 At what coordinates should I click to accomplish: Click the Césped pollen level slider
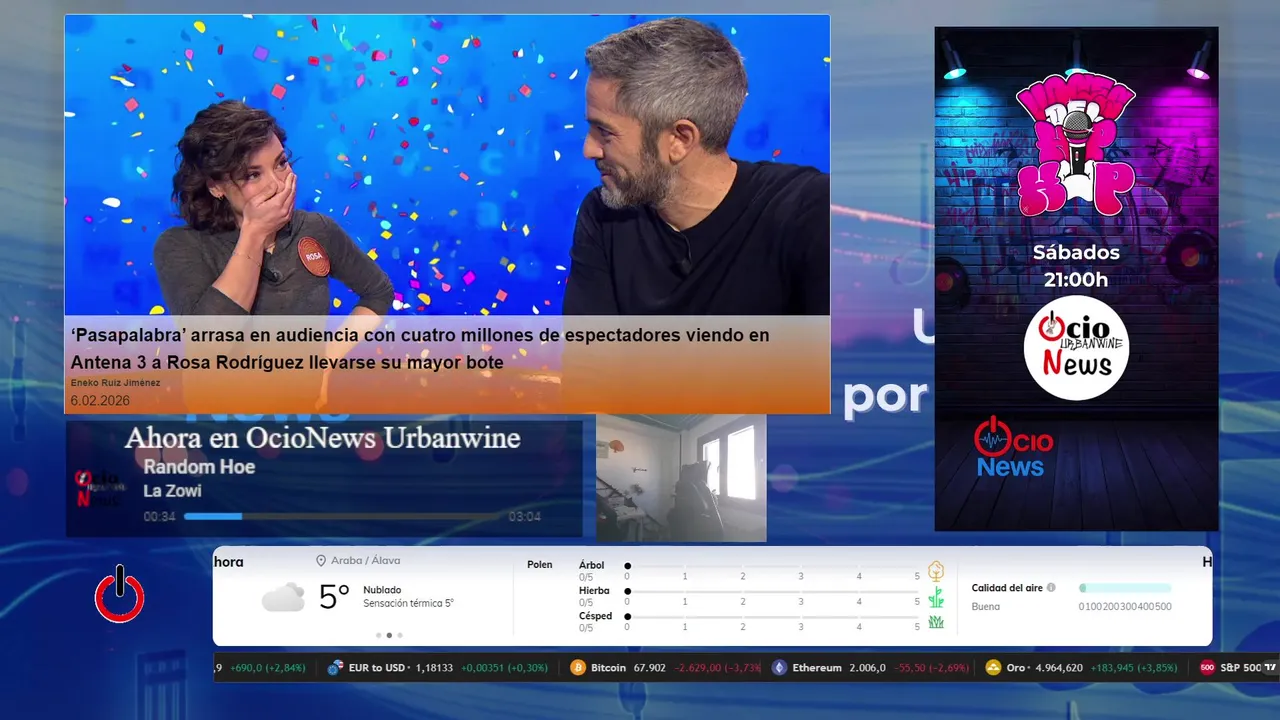[772, 617]
